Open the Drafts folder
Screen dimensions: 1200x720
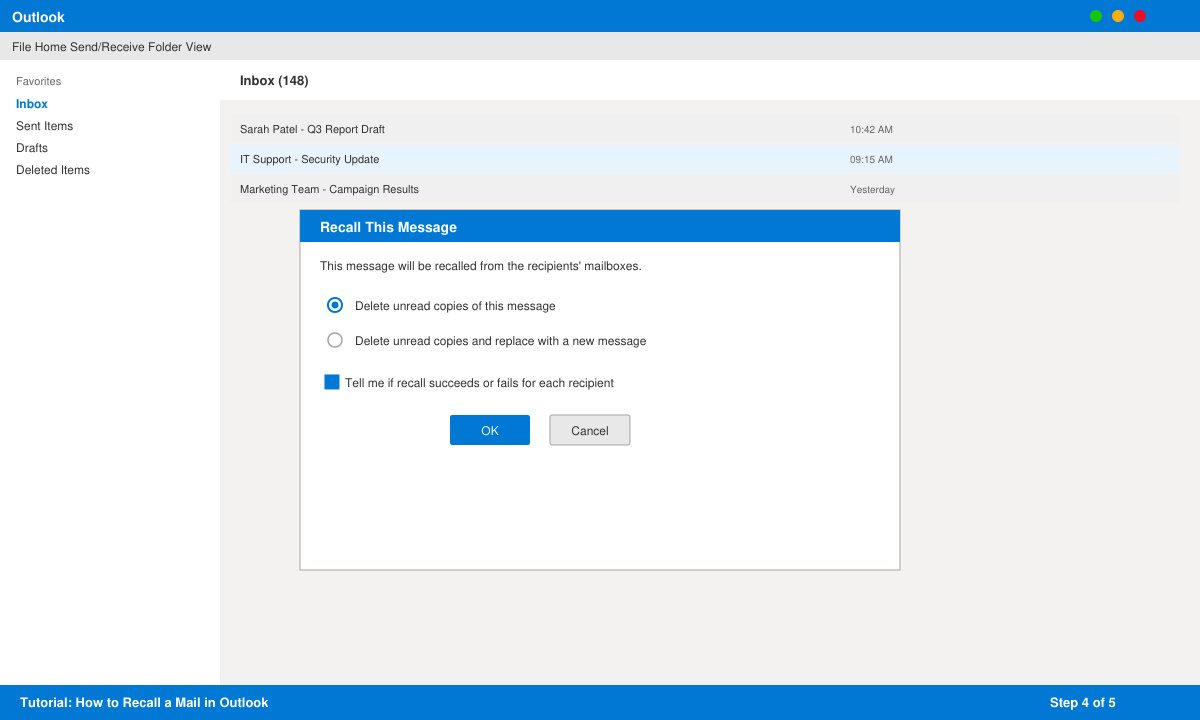[32, 148]
